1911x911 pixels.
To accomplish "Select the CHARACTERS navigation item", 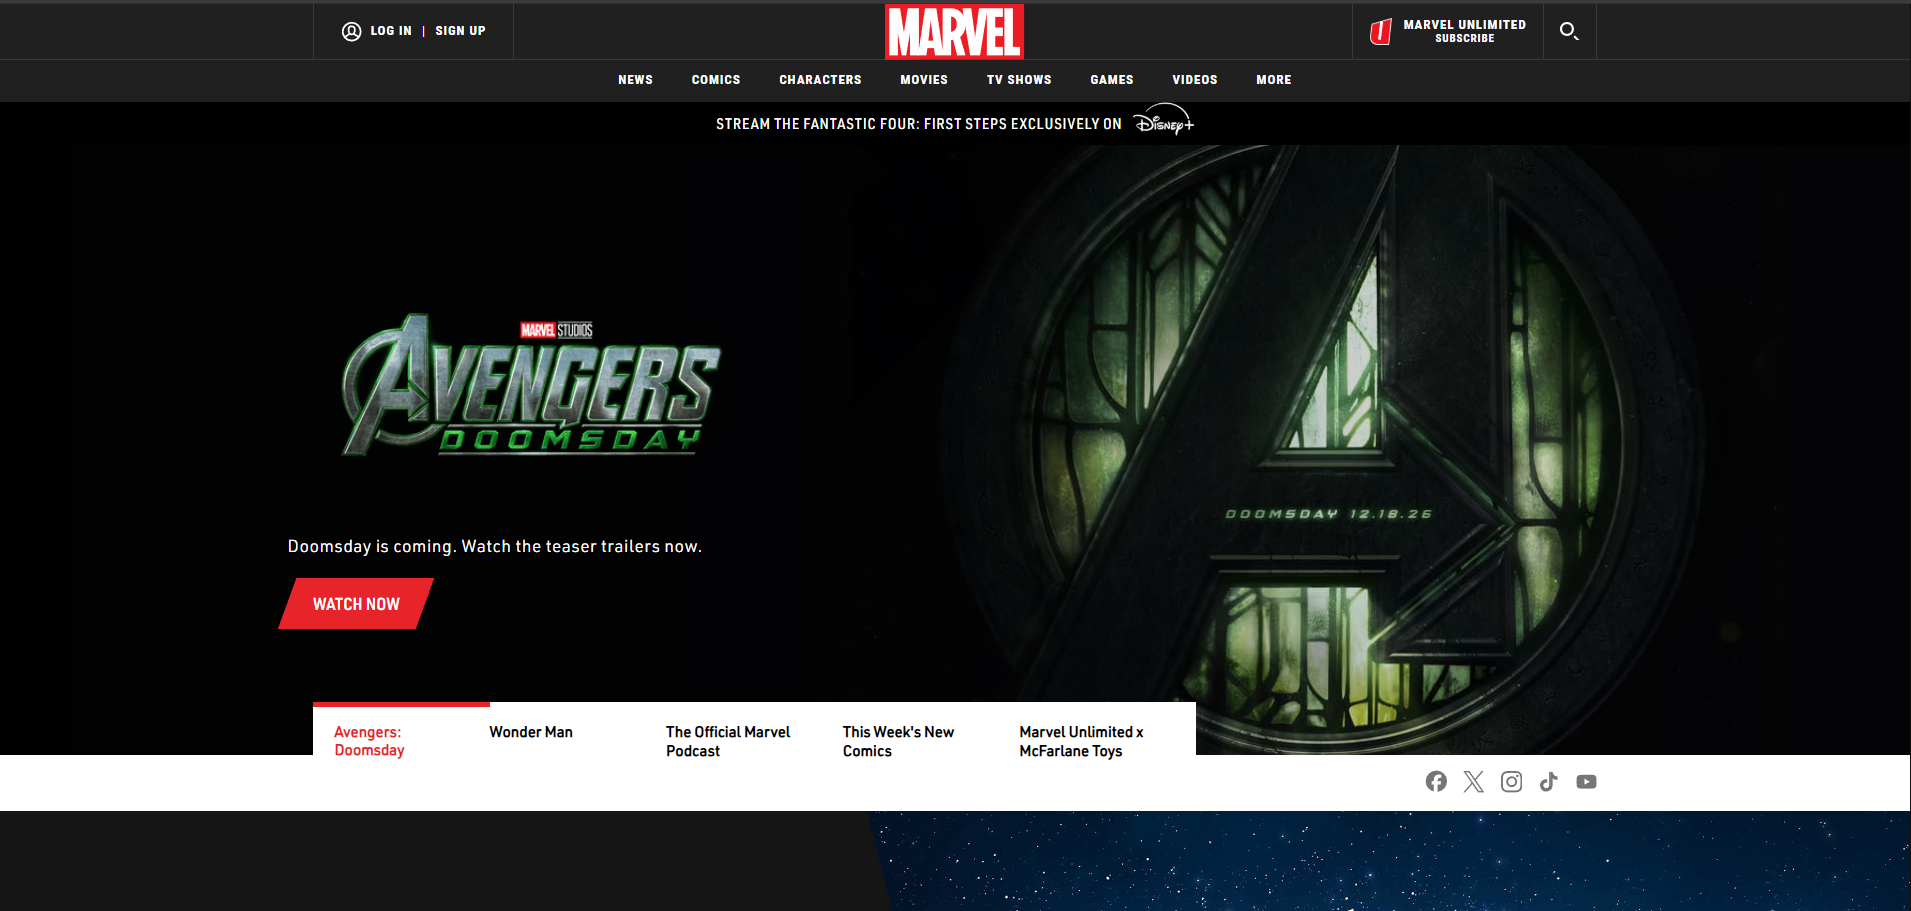I will click(820, 80).
